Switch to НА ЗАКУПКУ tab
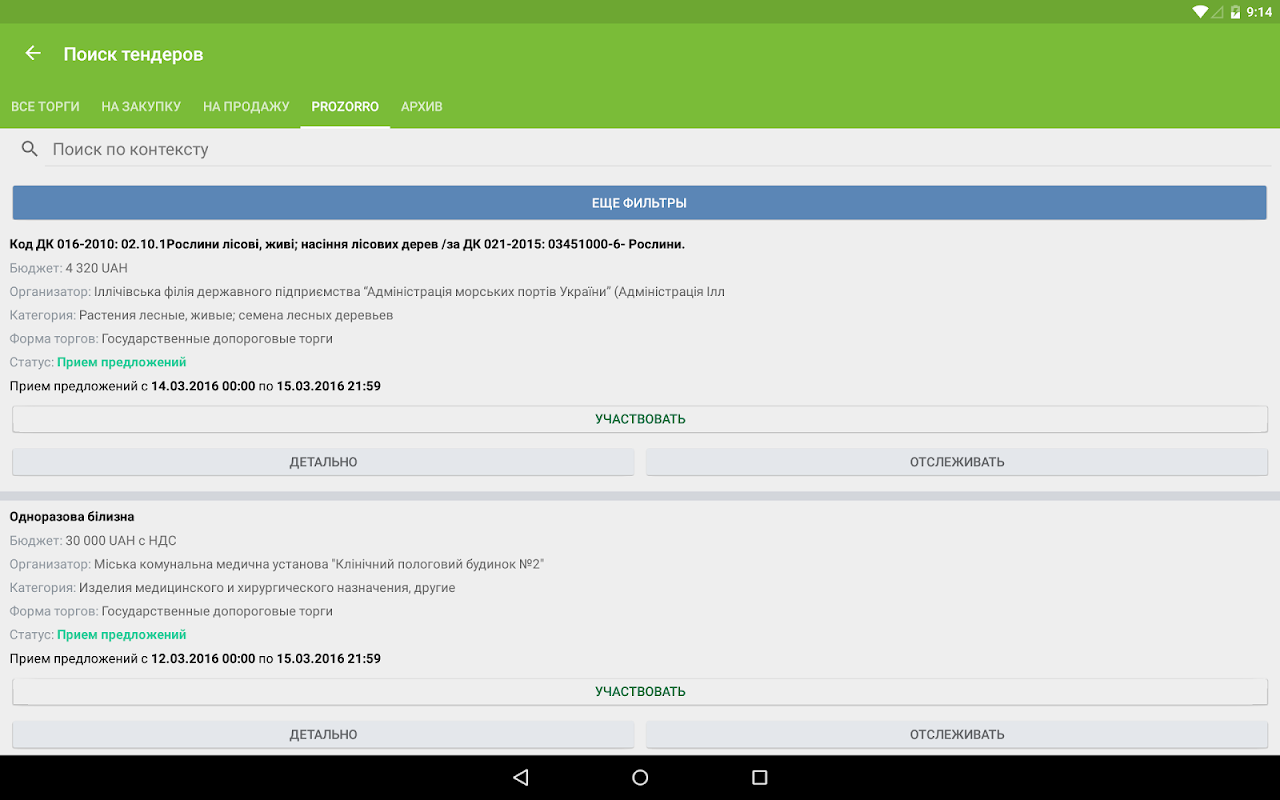Screen dimensions: 1280x800 (141, 106)
